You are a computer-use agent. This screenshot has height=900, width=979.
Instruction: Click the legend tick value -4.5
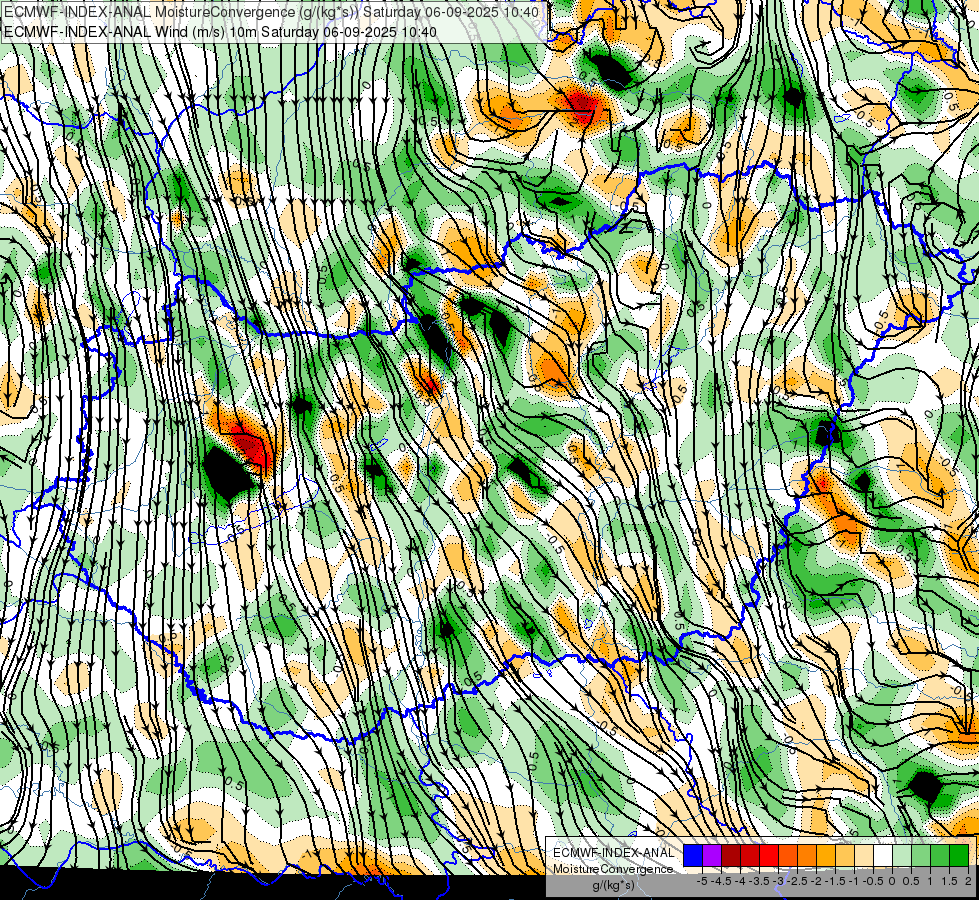click(721, 881)
